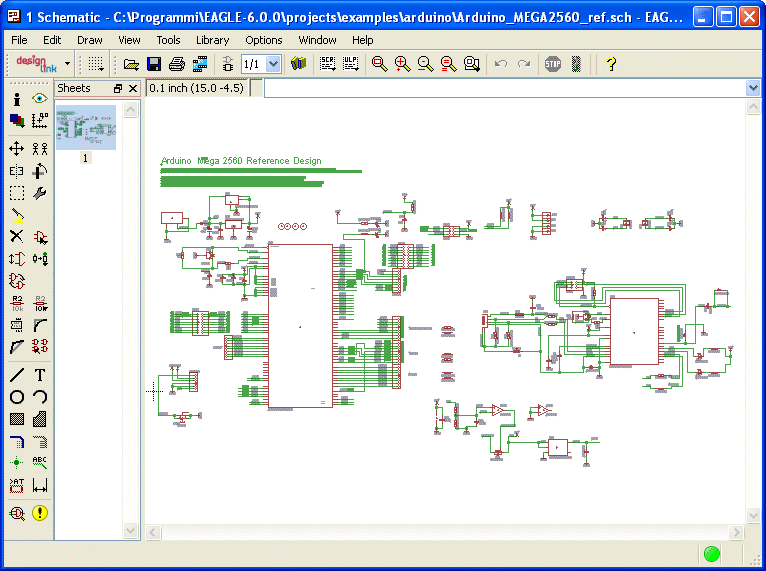This screenshot has height=571, width=766.
Task: Open the Options menu
Action: pyautogui.click(x=264, y=40)
